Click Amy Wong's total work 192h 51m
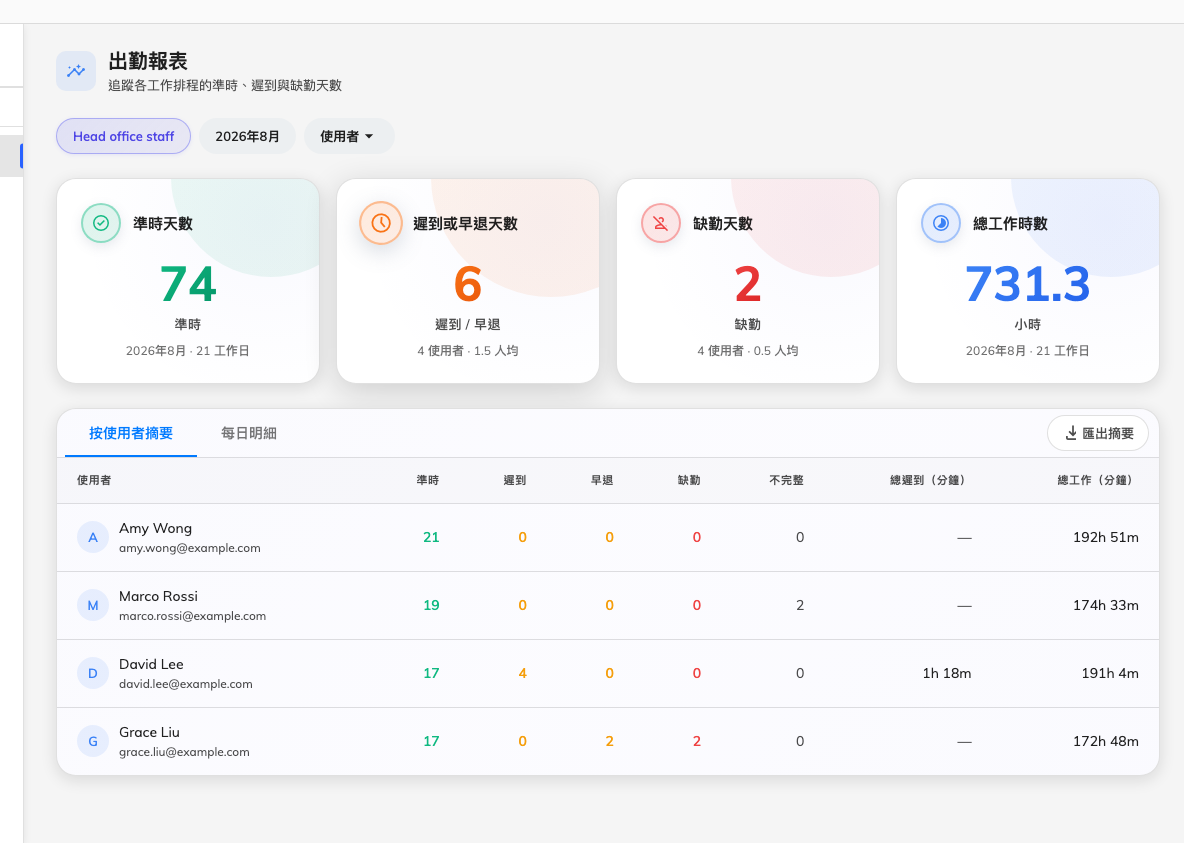 click(1105, 538)
